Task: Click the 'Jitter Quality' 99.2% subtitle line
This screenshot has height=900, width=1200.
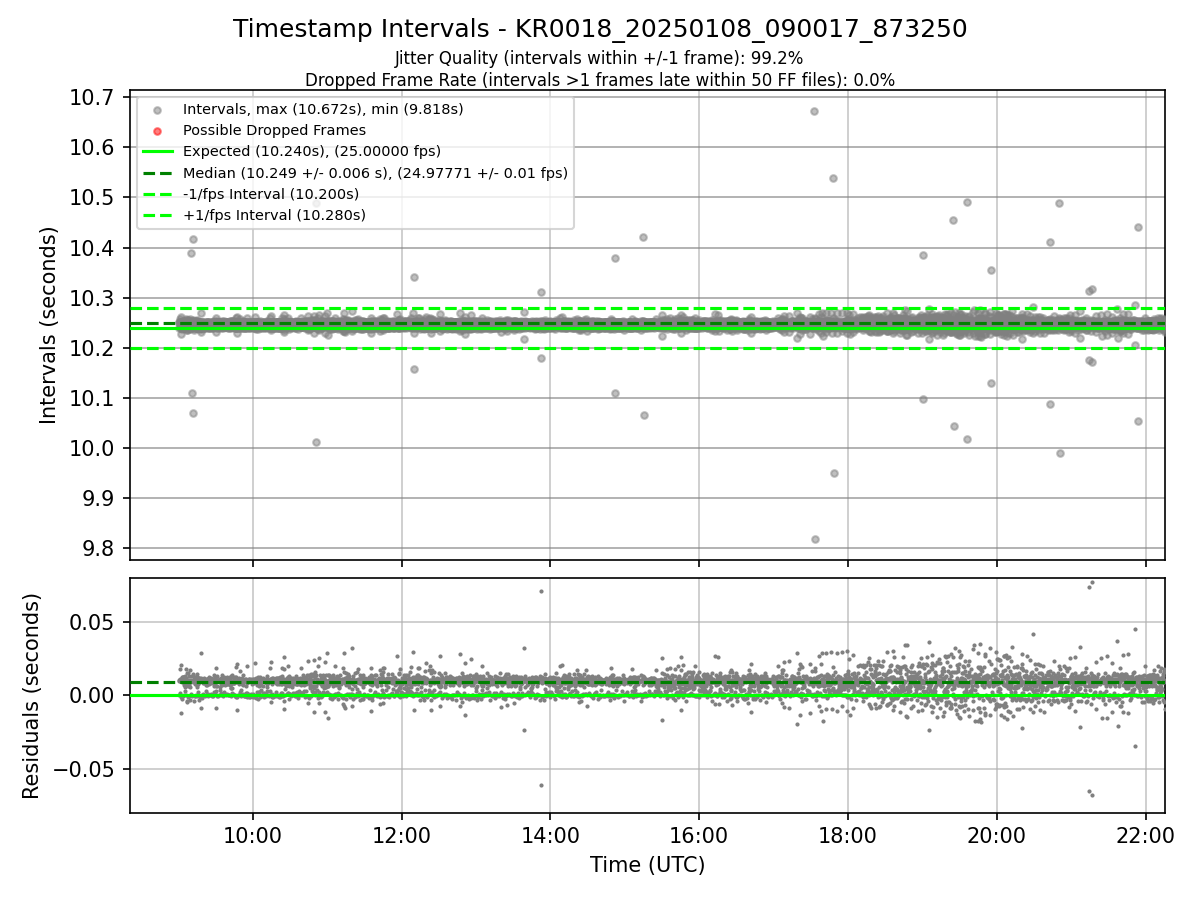Action: tap(599, 58)
